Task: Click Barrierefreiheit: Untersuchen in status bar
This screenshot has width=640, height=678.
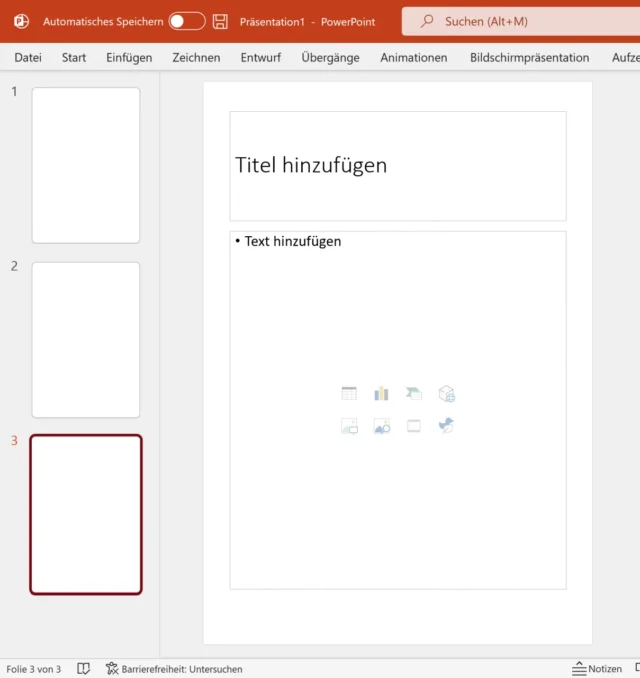Action: click(173, 669)
